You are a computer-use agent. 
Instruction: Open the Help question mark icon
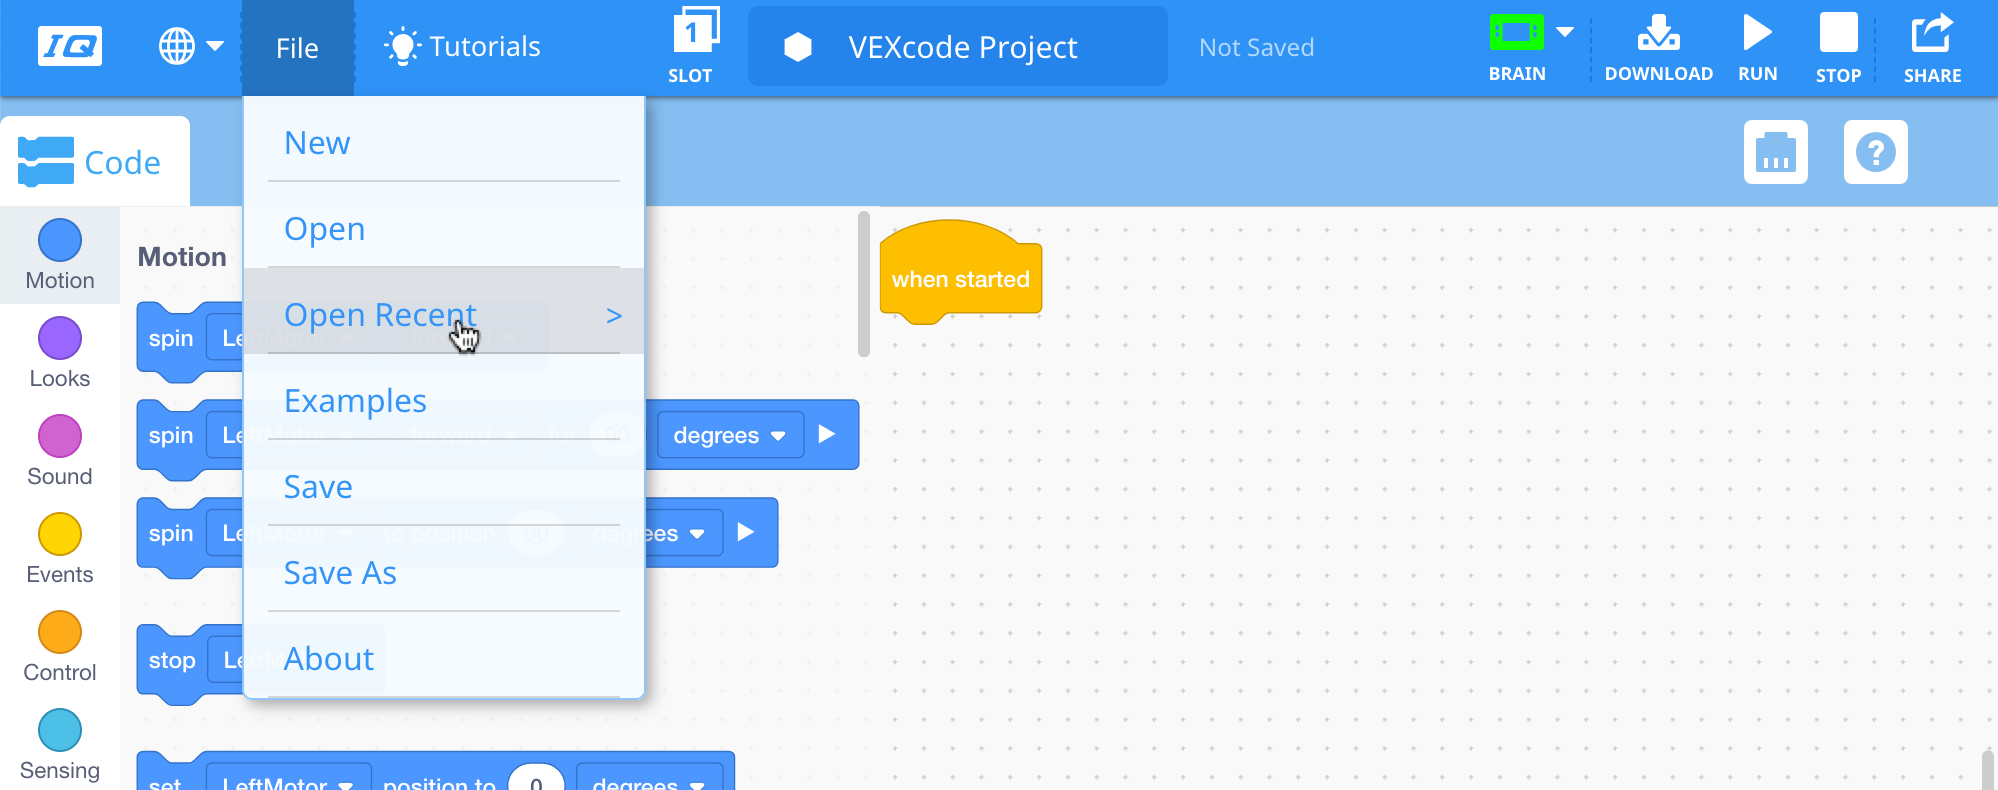pos(1875,152)
